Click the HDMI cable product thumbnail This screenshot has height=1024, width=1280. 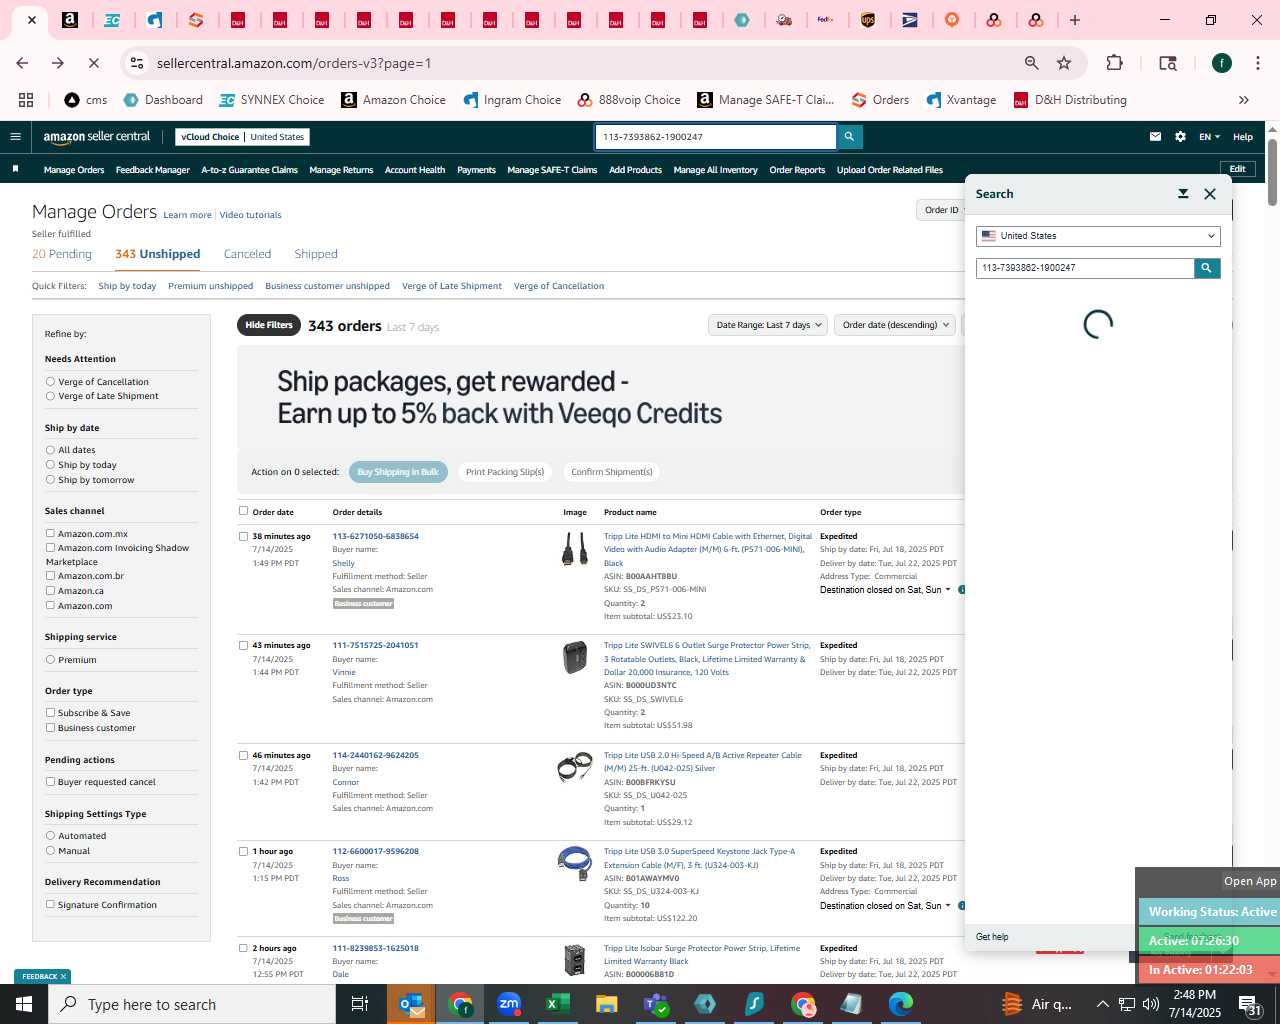point(575,549)
